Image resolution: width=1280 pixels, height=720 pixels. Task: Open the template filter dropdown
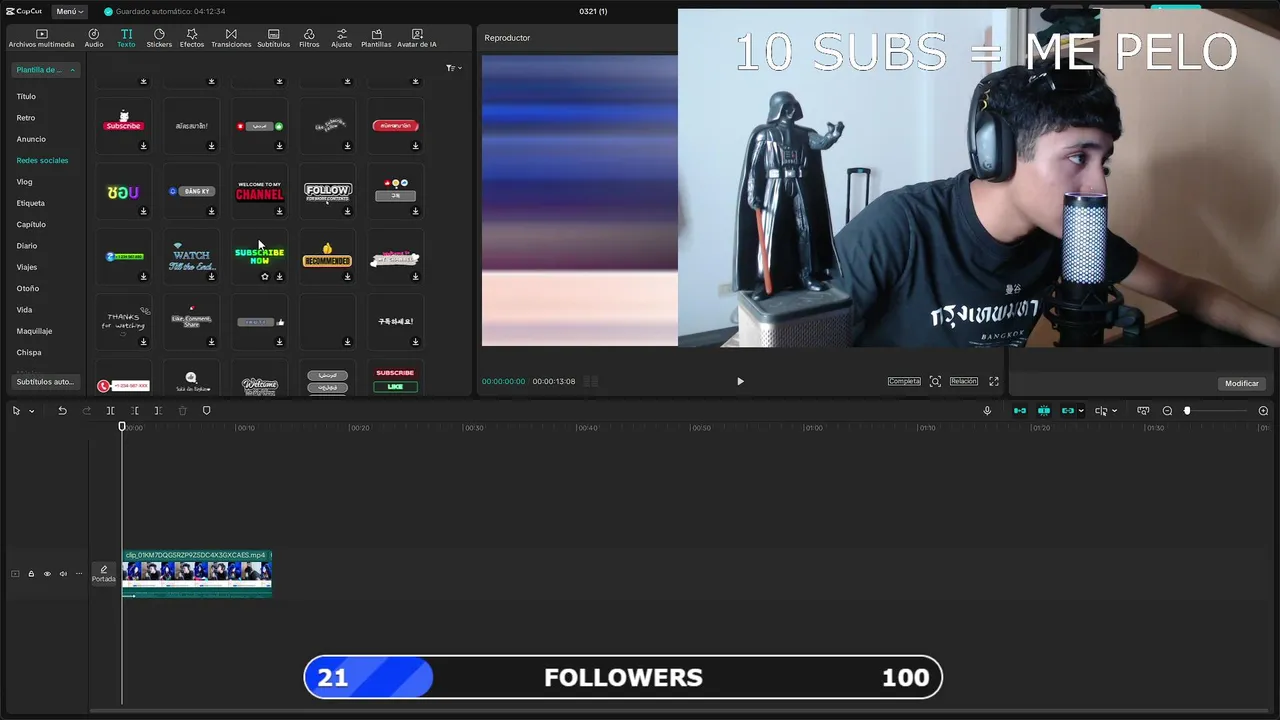tap(453, 68)
